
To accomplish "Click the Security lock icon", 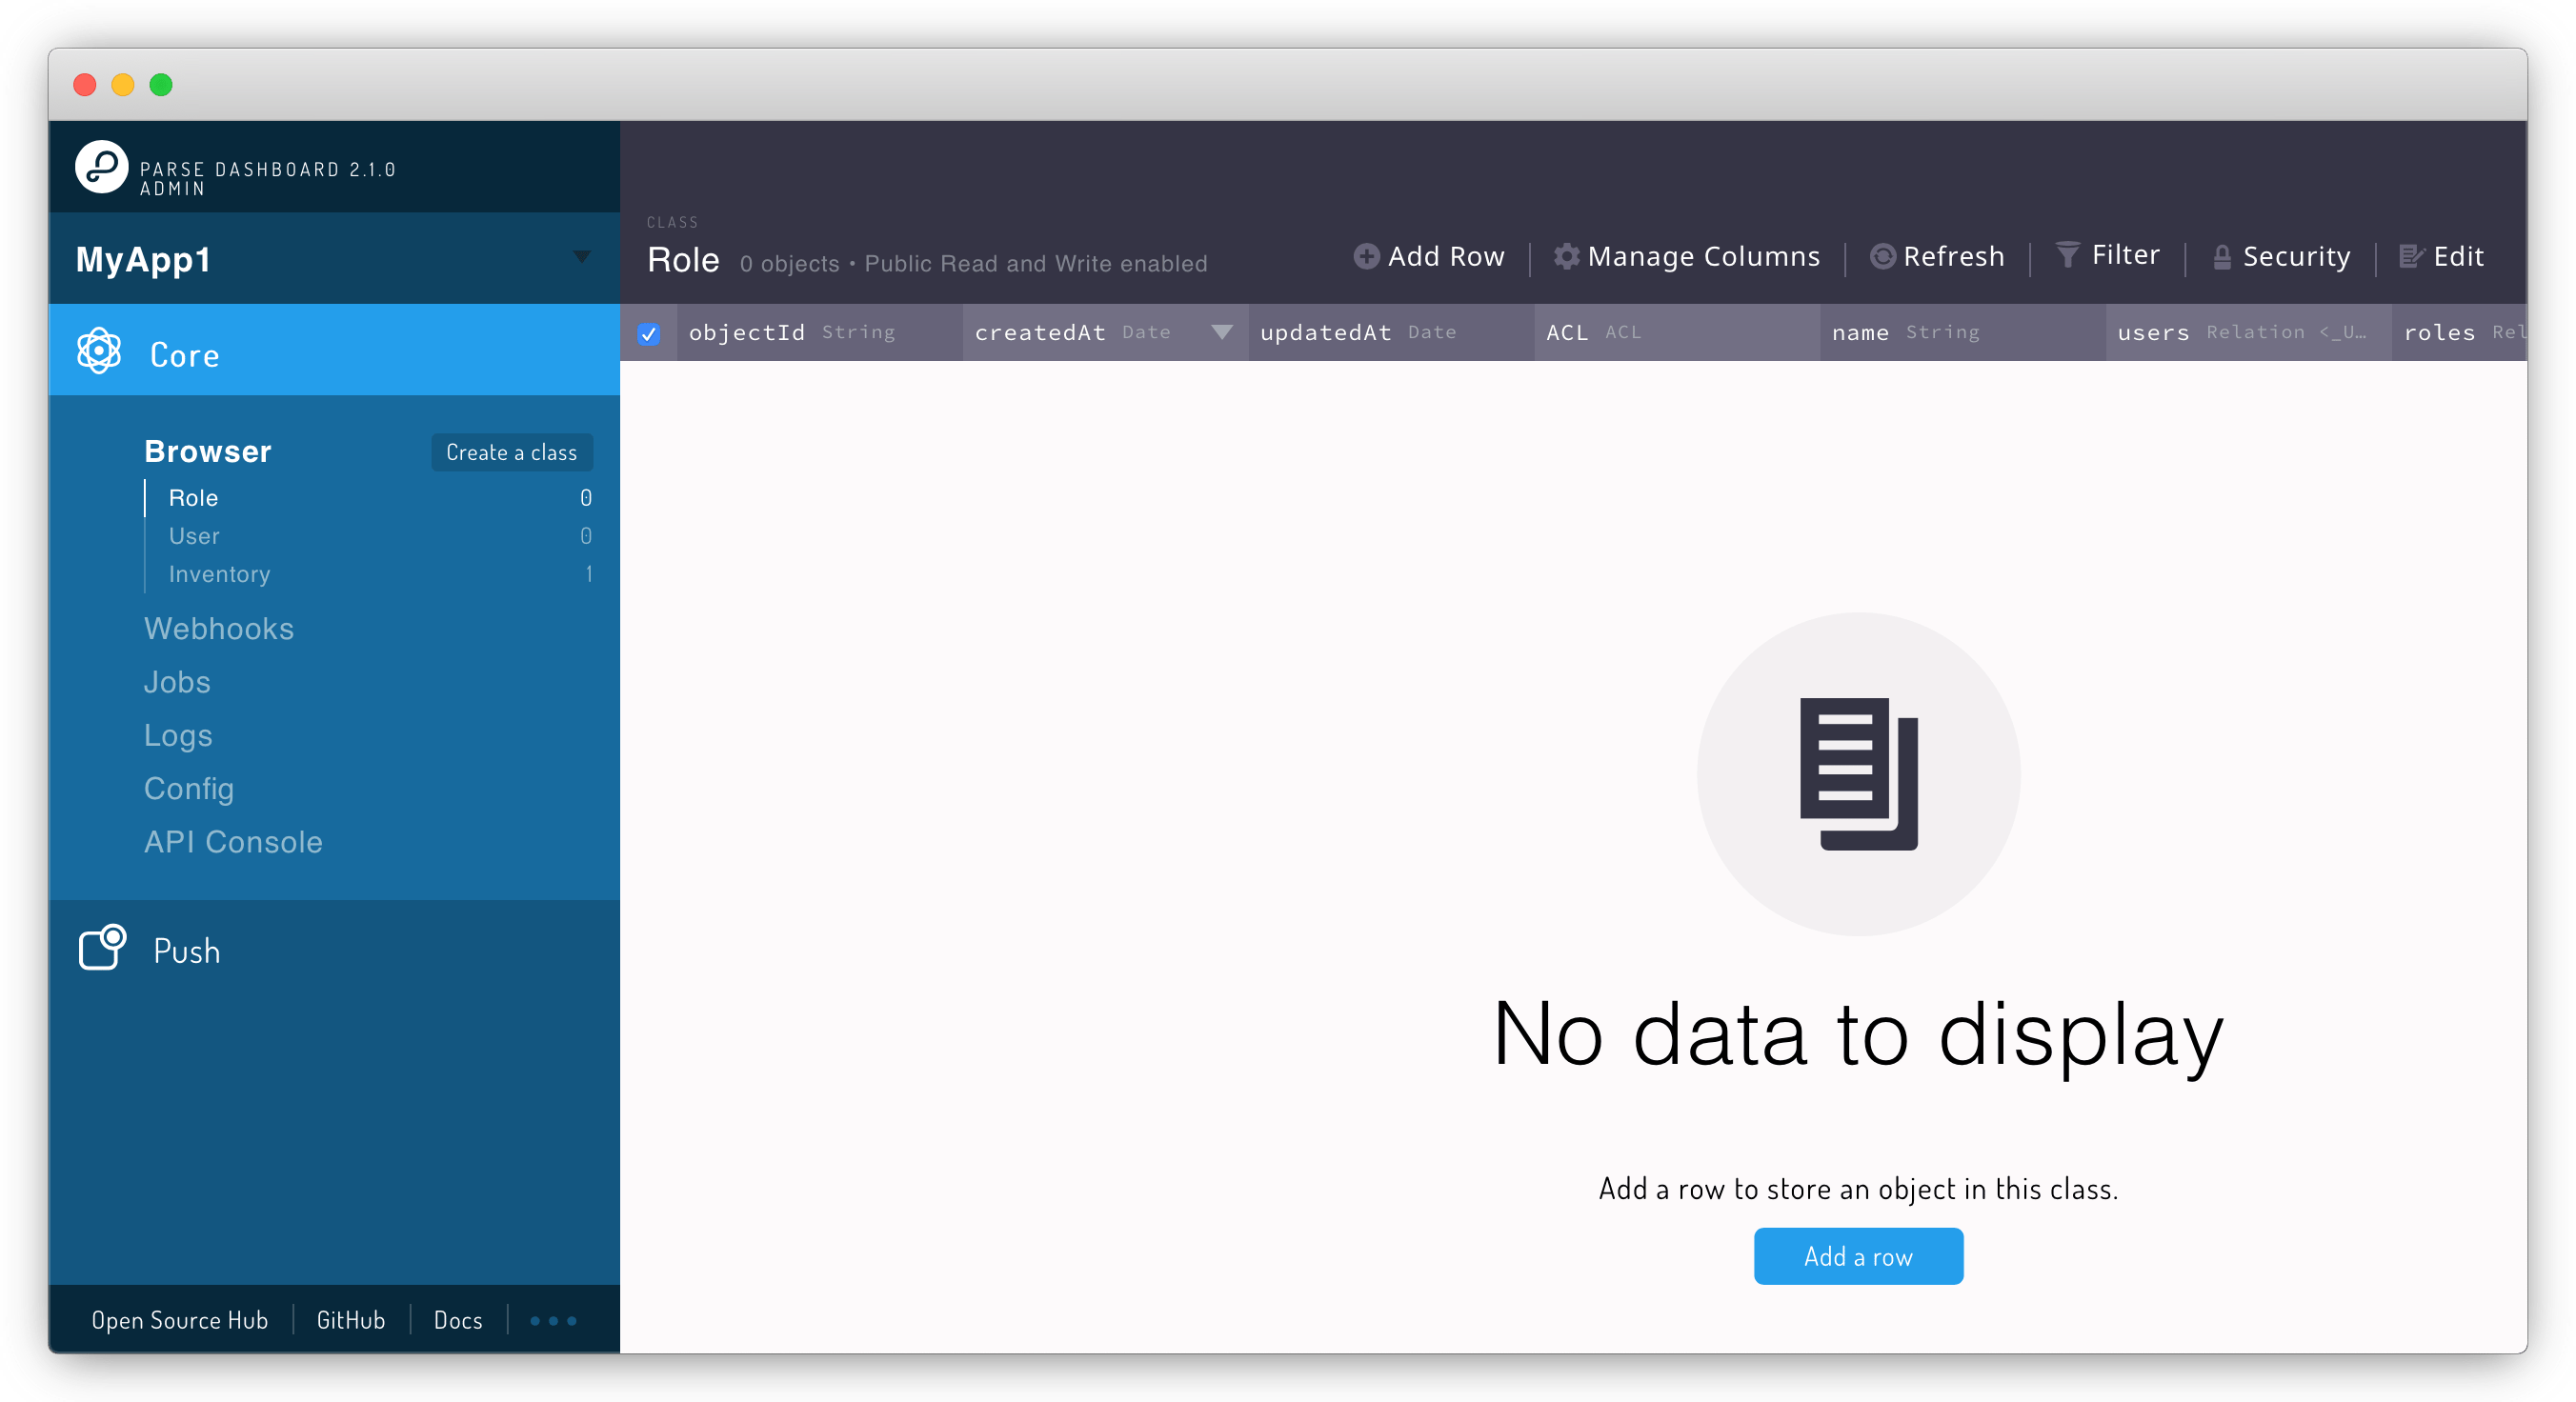I will [2222, 258].
